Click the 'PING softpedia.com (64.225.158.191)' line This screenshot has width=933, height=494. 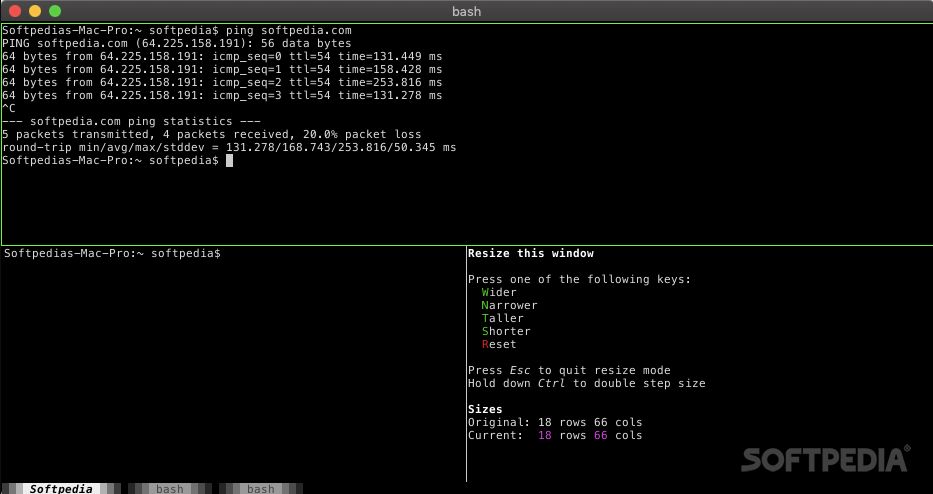point(177,43)
